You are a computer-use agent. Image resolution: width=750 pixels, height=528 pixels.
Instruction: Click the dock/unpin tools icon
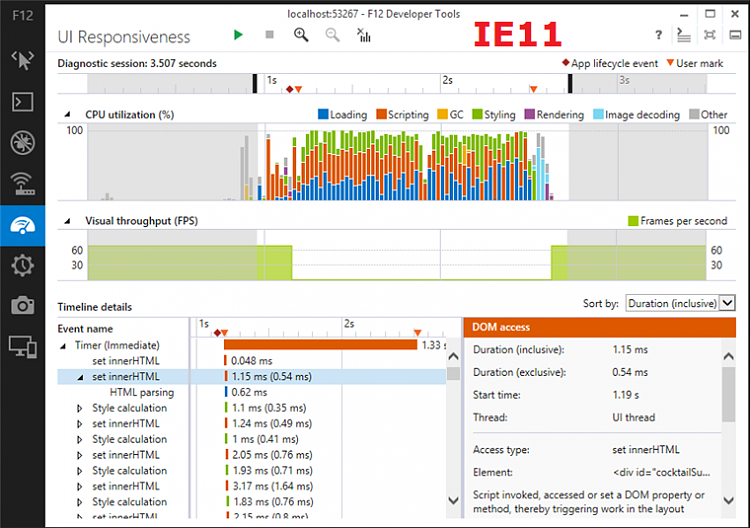pos(710,34)
